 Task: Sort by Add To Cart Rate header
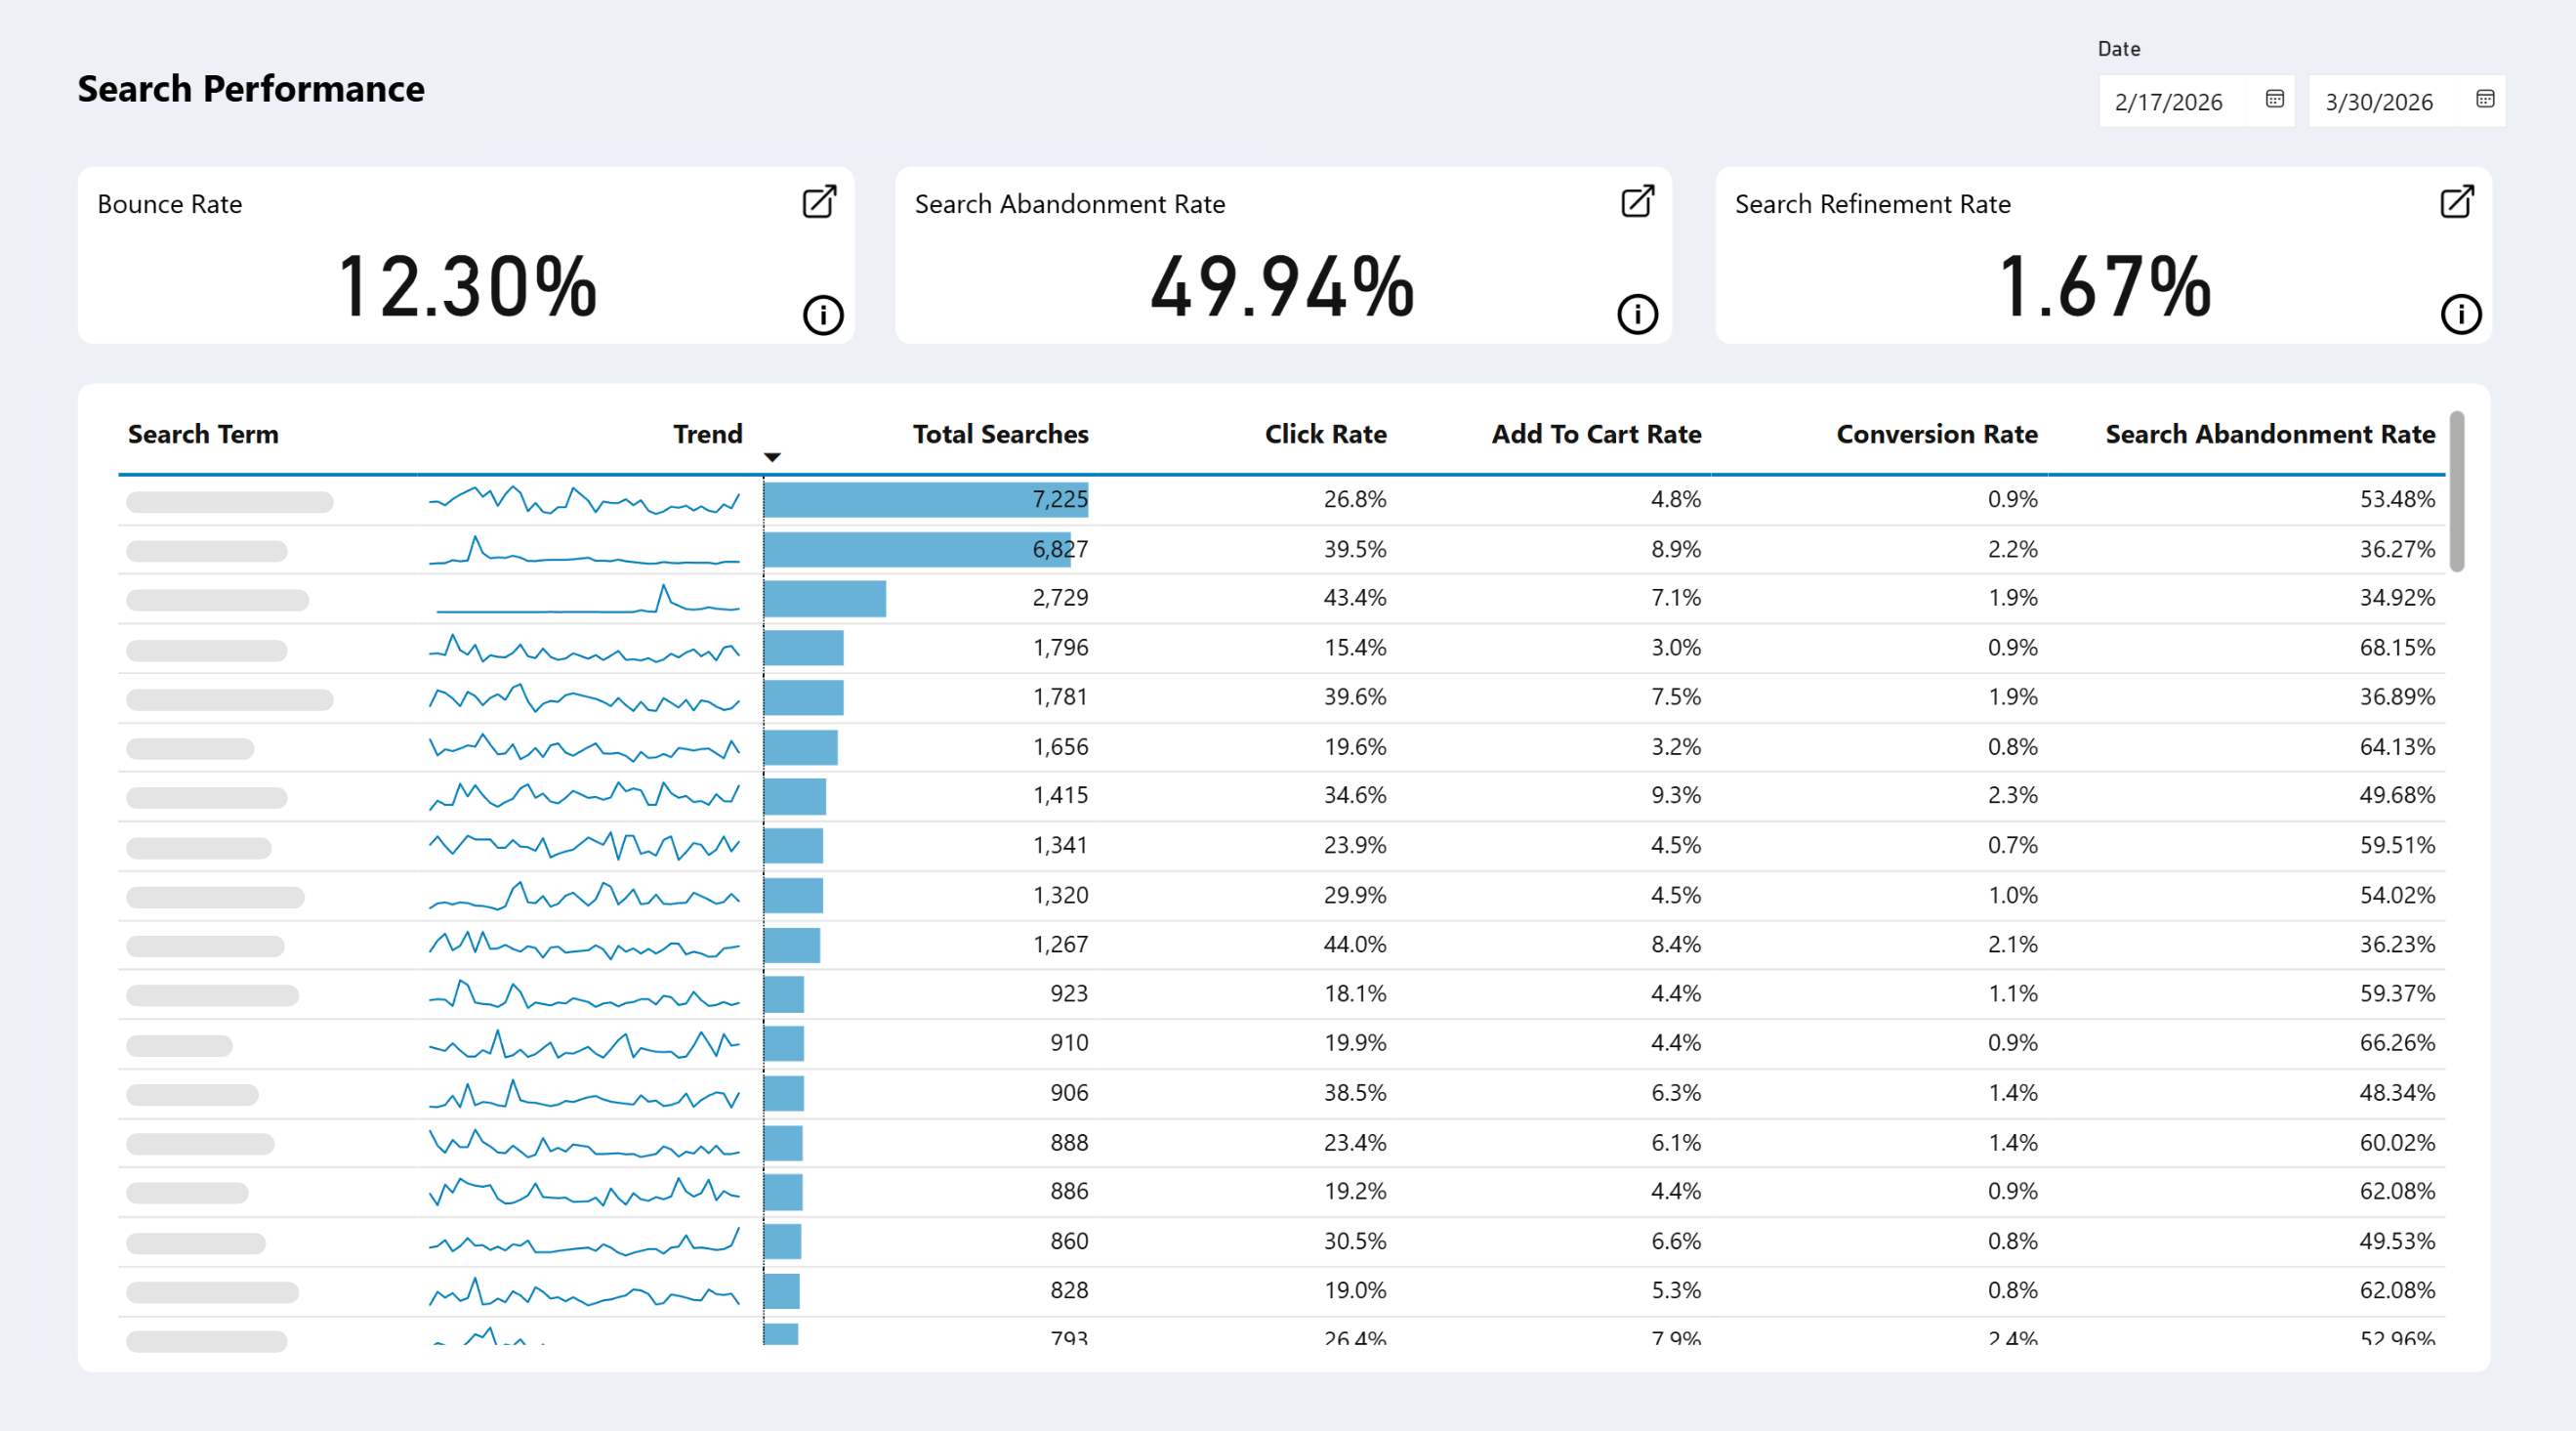click(x=1596, y=434)
